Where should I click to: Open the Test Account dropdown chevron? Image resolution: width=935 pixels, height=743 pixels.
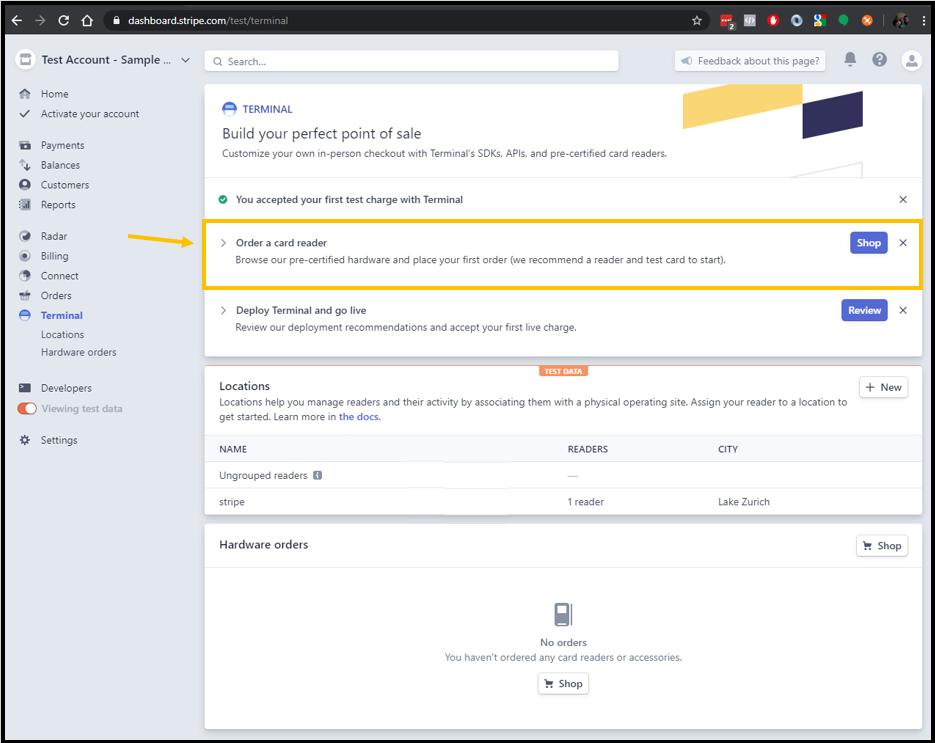click(x=185, y=60)
